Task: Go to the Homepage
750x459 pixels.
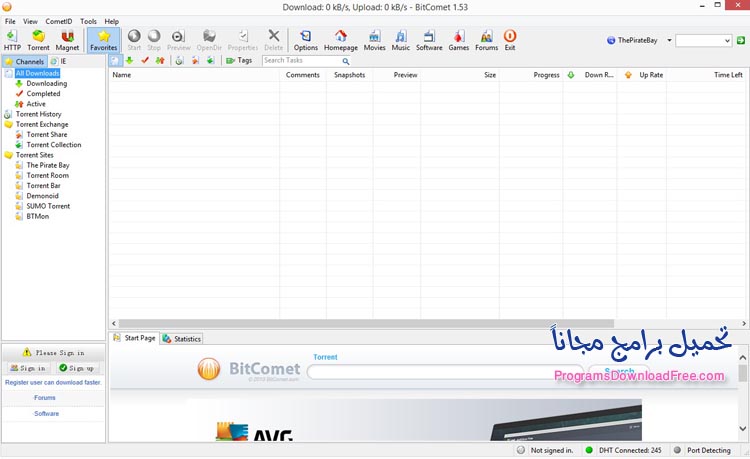Action: 341,40
